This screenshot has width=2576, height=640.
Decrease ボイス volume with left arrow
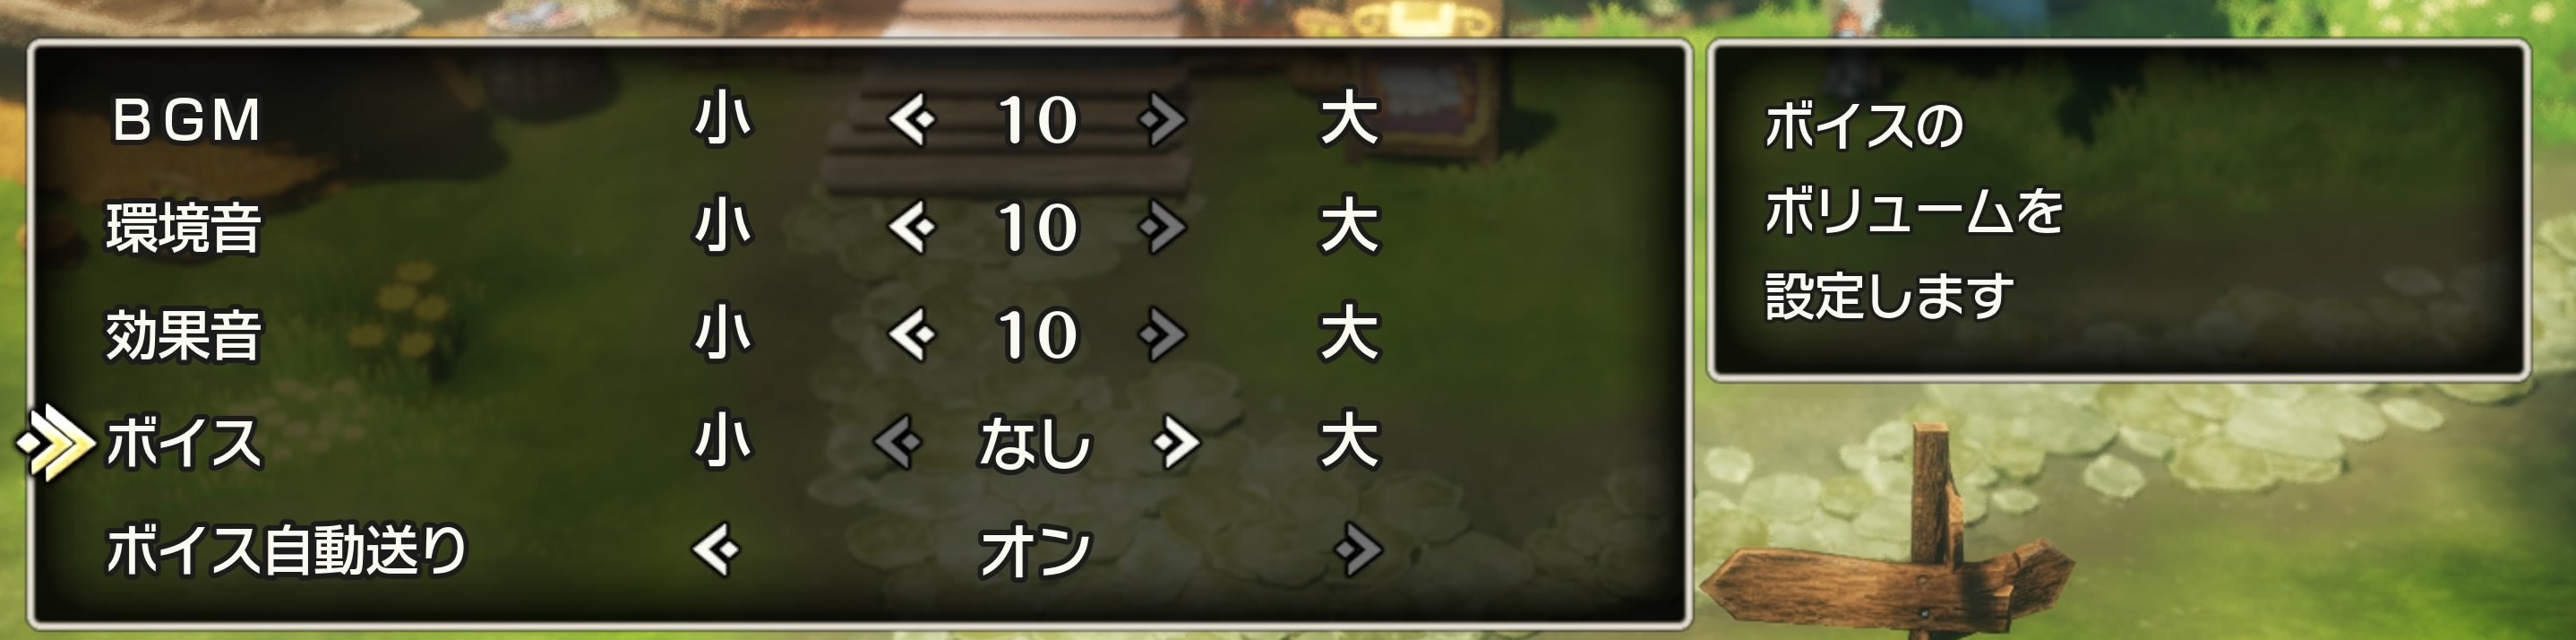pos(897,442)
